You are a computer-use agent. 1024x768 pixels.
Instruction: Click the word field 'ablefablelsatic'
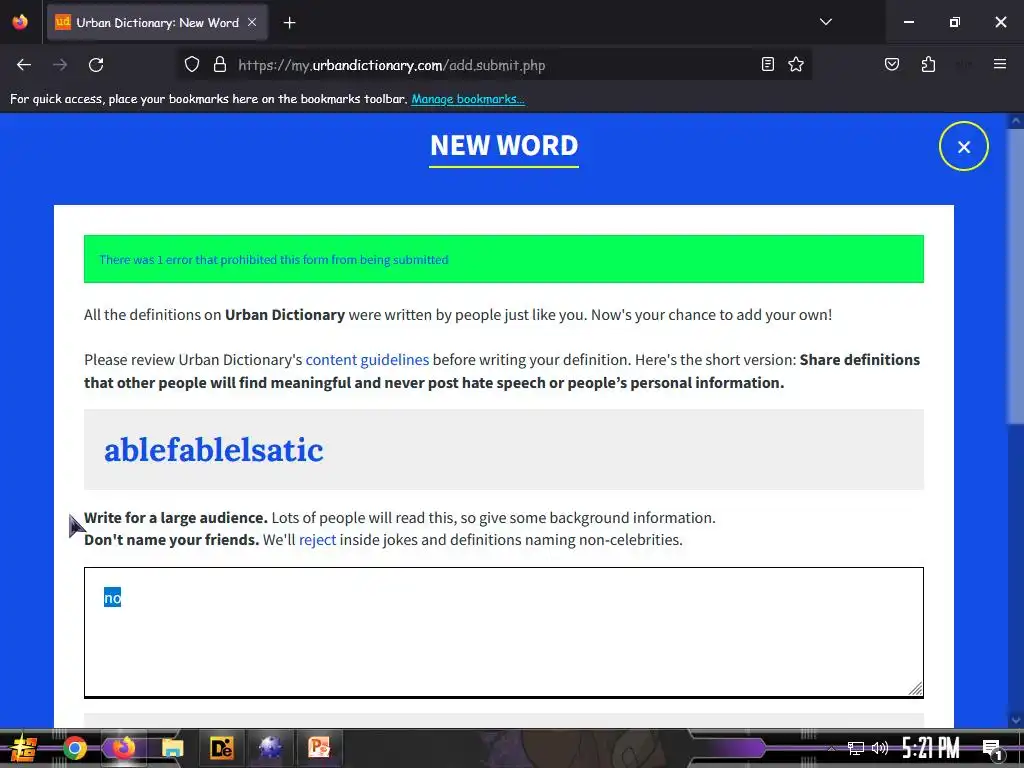tap(504, 450)
